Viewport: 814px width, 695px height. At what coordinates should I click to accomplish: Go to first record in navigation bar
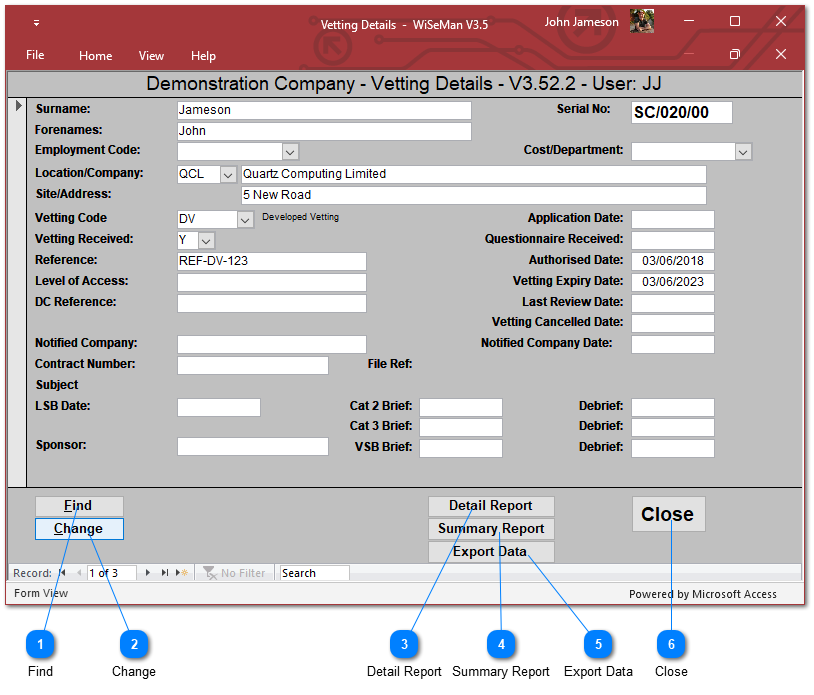coord(62,573)
